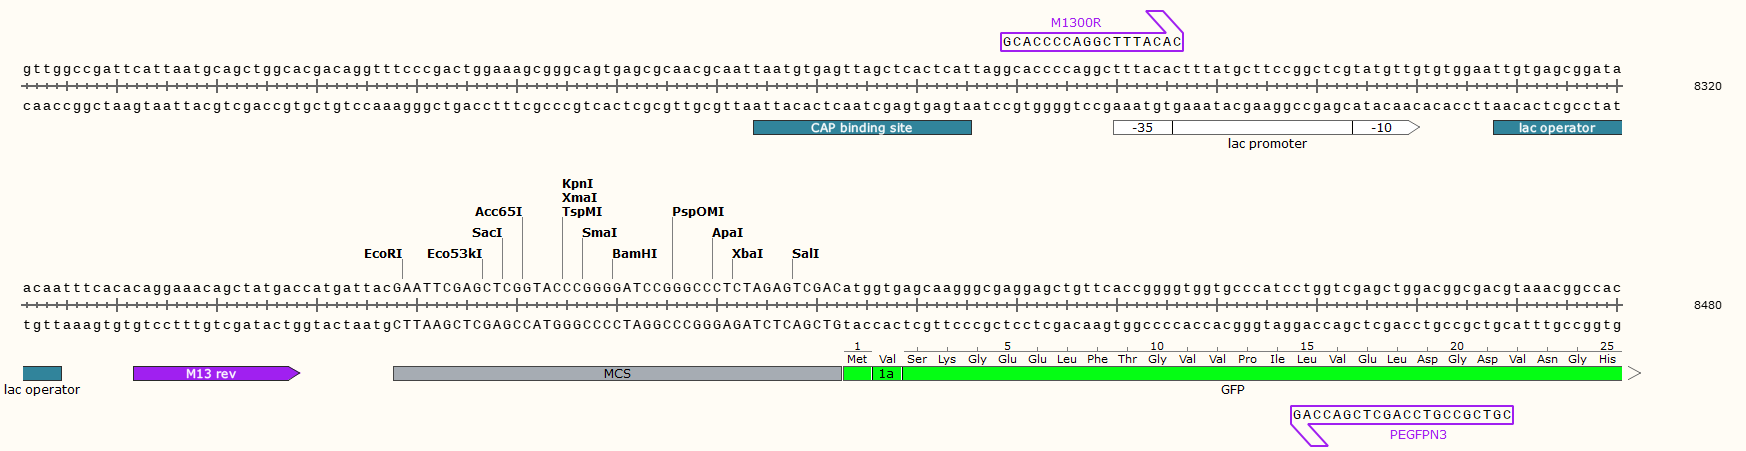Click the PEGFPN3 primer arrow

[x=1401, y=415]
